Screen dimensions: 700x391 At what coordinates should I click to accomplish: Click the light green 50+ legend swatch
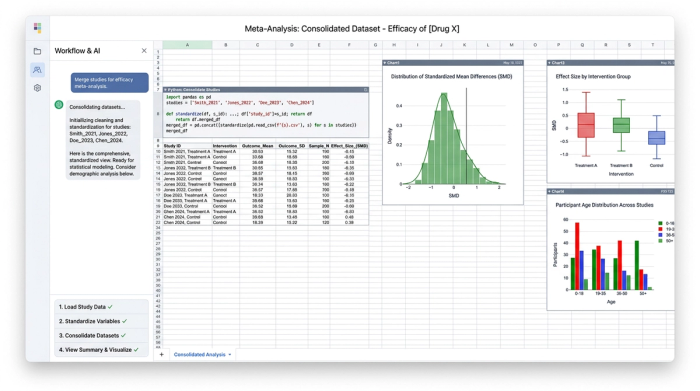point(660,241)
